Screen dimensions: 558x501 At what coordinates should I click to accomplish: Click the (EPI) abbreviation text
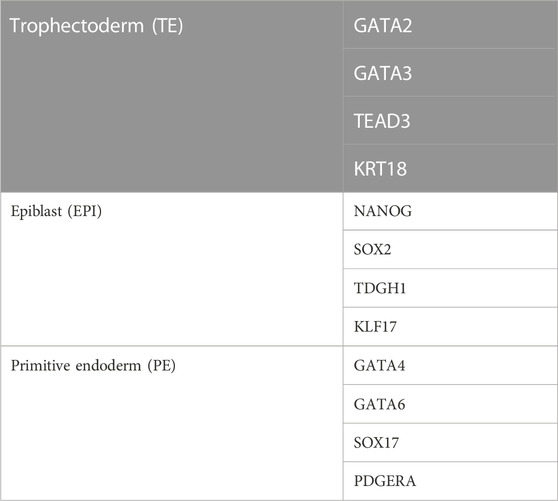85,211
